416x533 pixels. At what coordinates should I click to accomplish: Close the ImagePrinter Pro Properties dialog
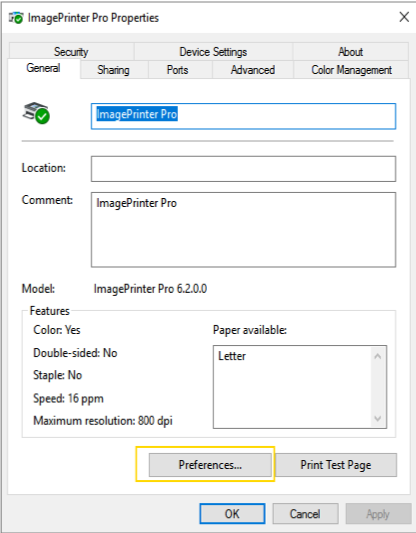[x=404, y=17]
